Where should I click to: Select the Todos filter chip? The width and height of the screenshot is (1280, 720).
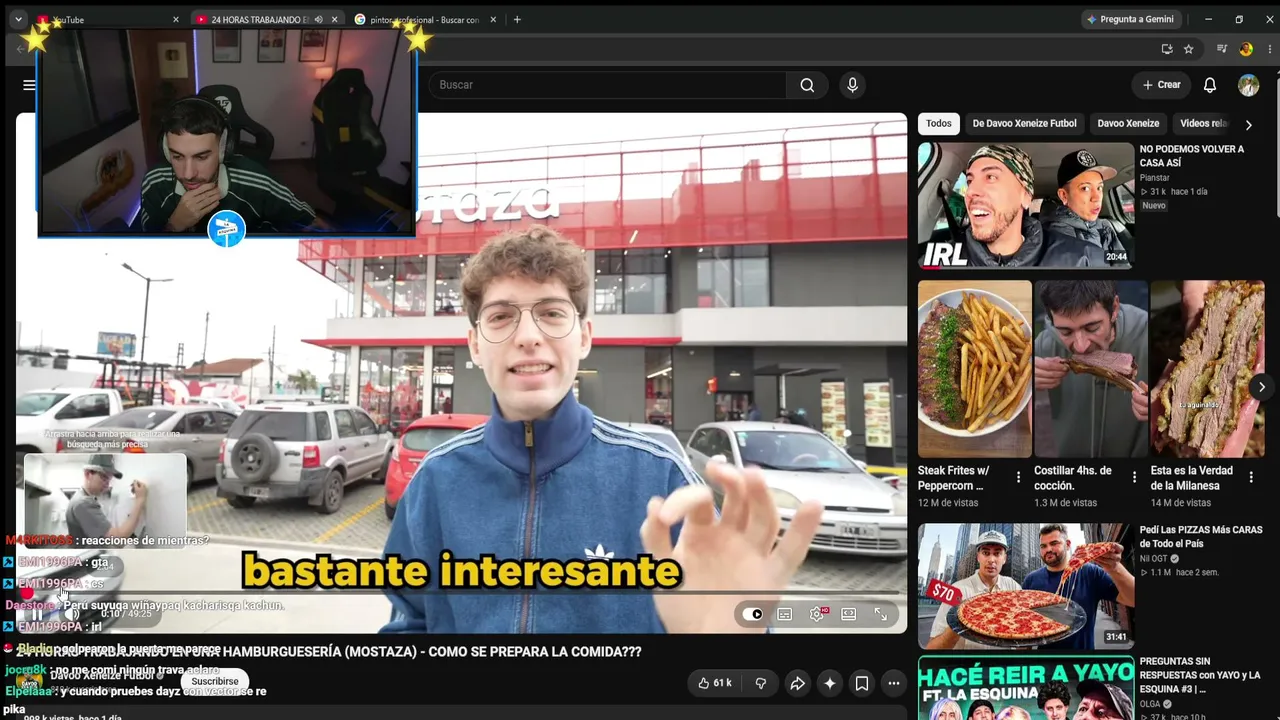point(939,124)
